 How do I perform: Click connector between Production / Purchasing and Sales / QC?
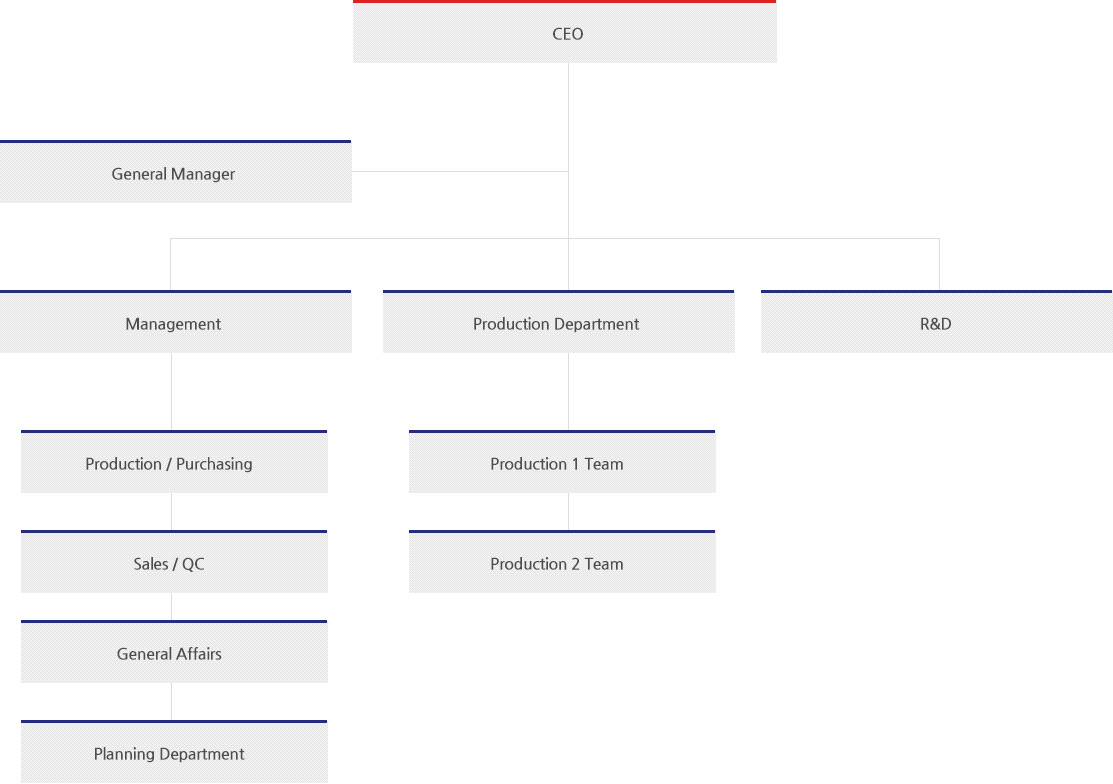pos(171,511)
